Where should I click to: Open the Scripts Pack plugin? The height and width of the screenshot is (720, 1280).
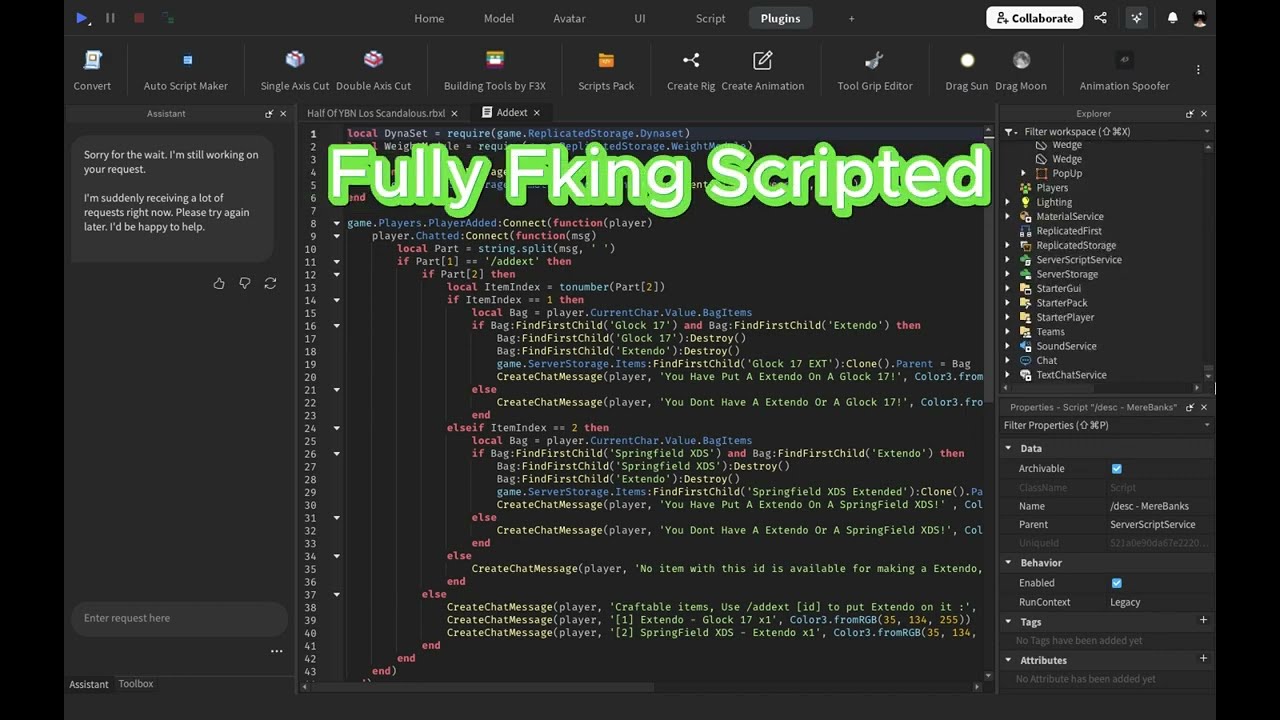[x=606, y=72]
